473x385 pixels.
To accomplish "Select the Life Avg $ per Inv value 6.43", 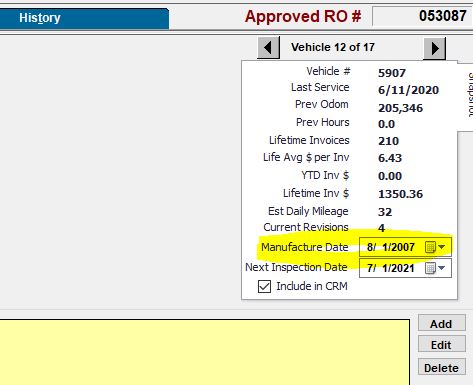I will 390,158.
